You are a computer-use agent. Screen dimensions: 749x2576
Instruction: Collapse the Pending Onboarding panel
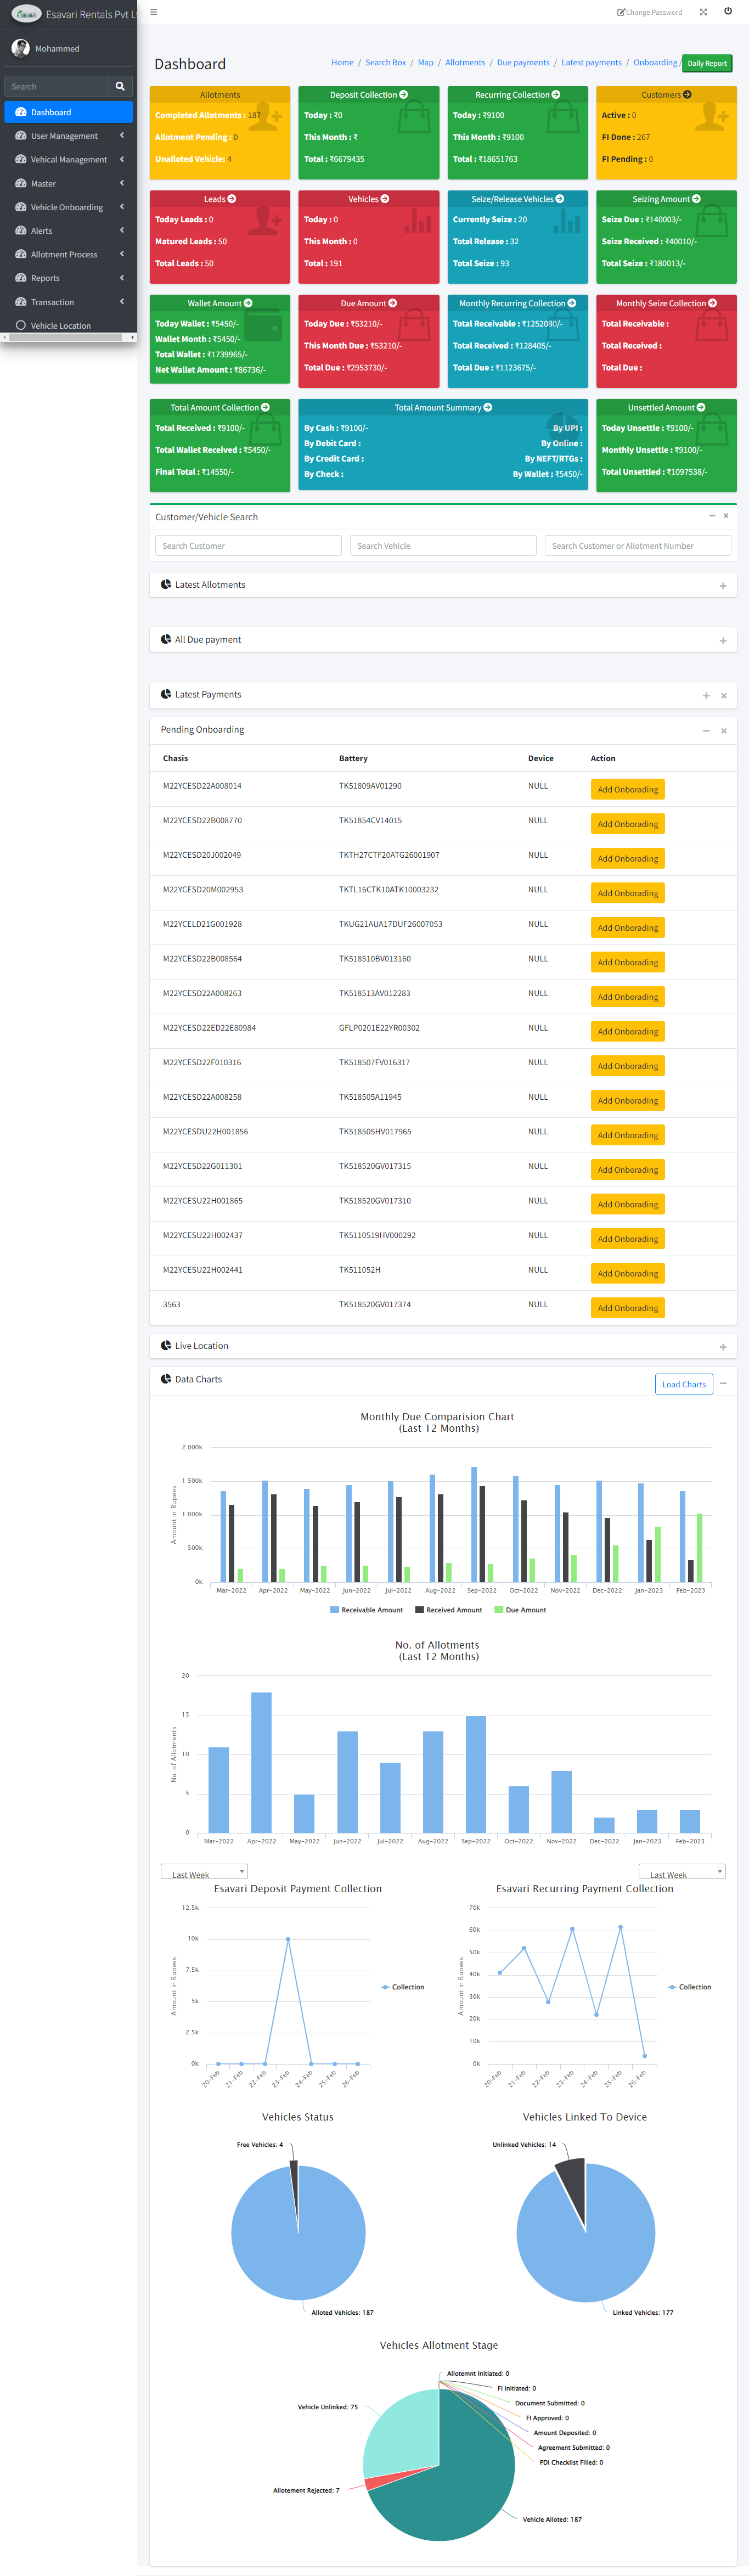706,730
